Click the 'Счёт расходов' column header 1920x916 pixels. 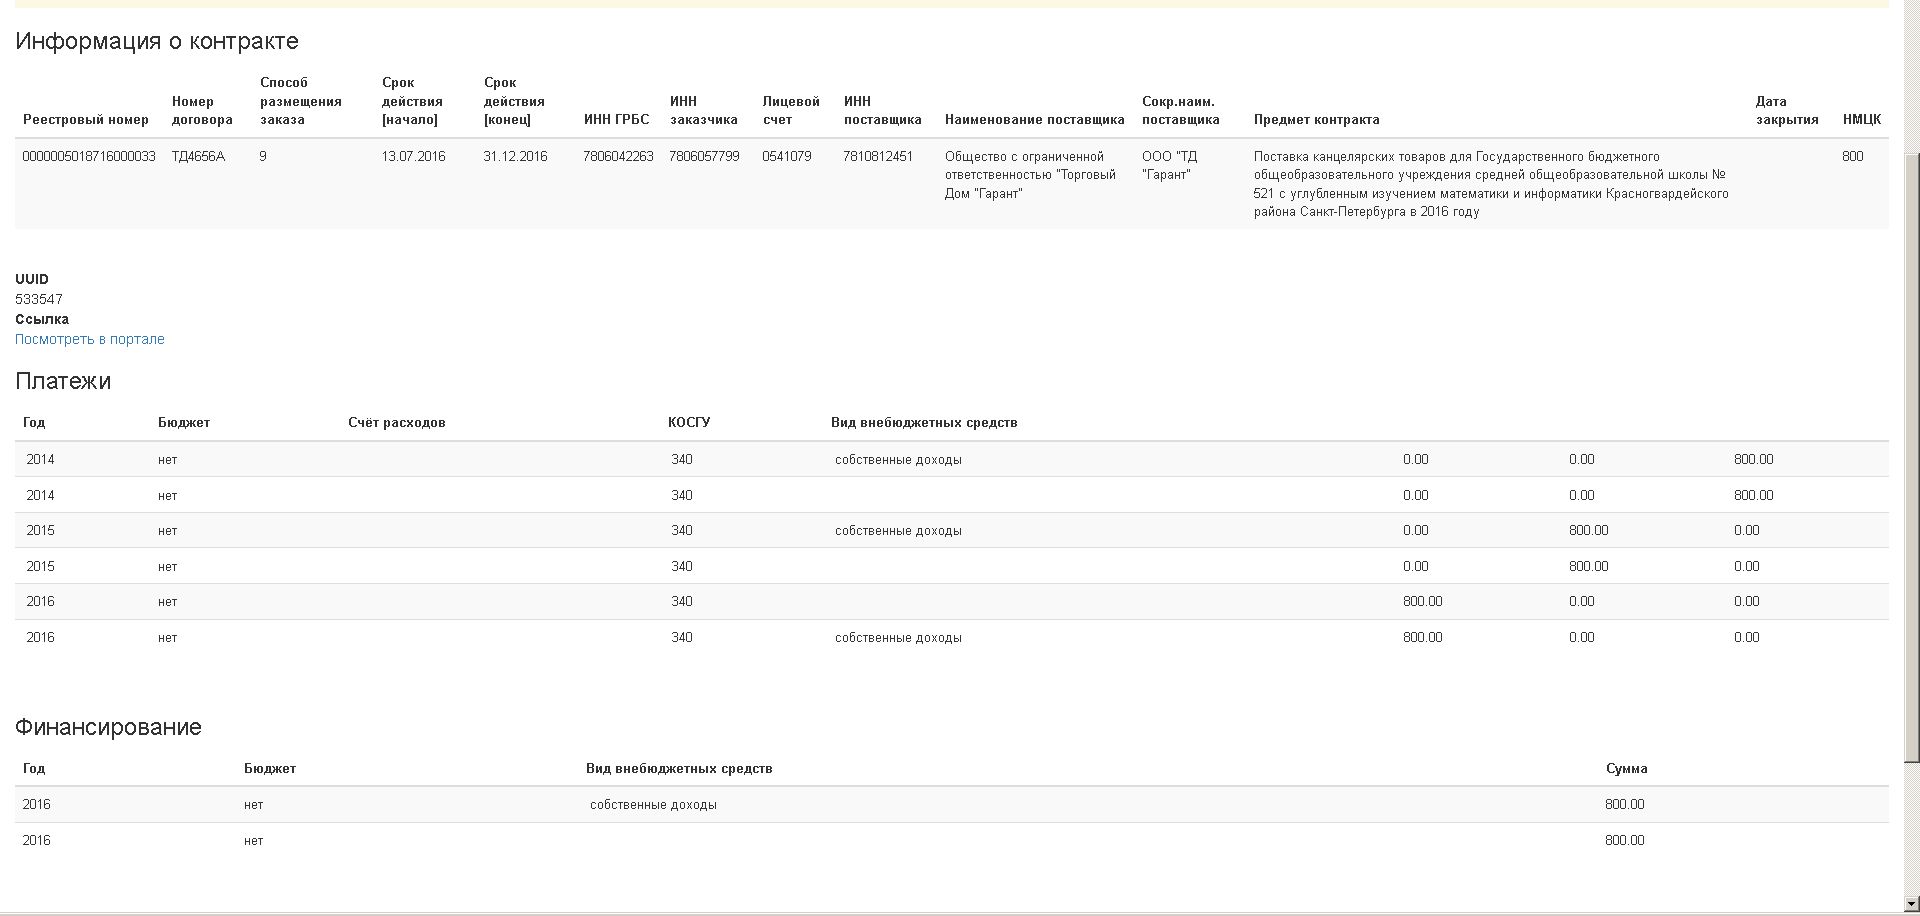point(396,422)
